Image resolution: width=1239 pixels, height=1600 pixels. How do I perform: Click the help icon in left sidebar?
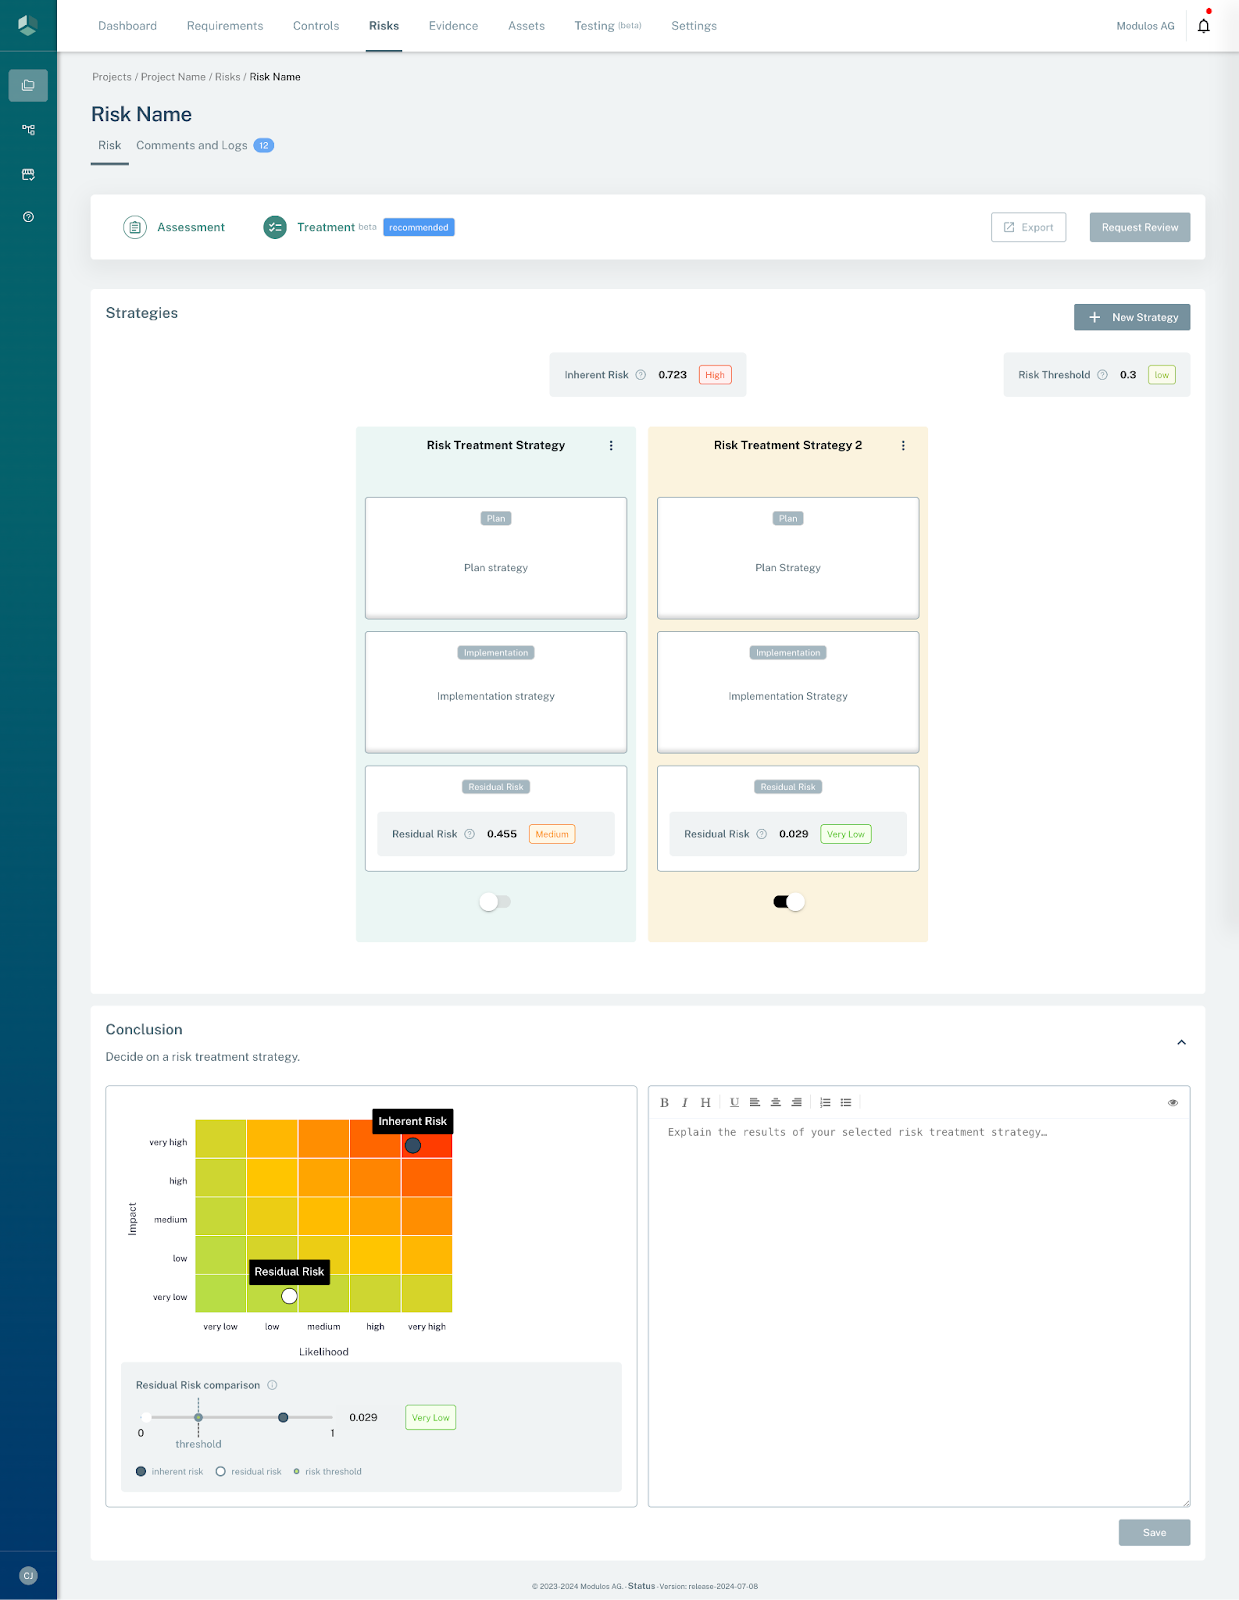(x=28, y=217)
